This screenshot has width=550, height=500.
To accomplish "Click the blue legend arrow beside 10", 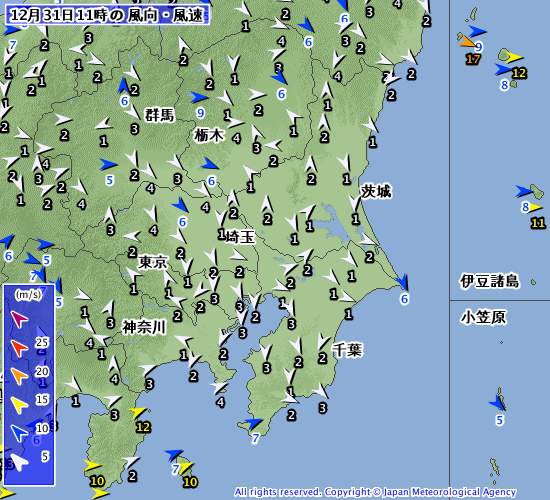I will click(19, 433).
